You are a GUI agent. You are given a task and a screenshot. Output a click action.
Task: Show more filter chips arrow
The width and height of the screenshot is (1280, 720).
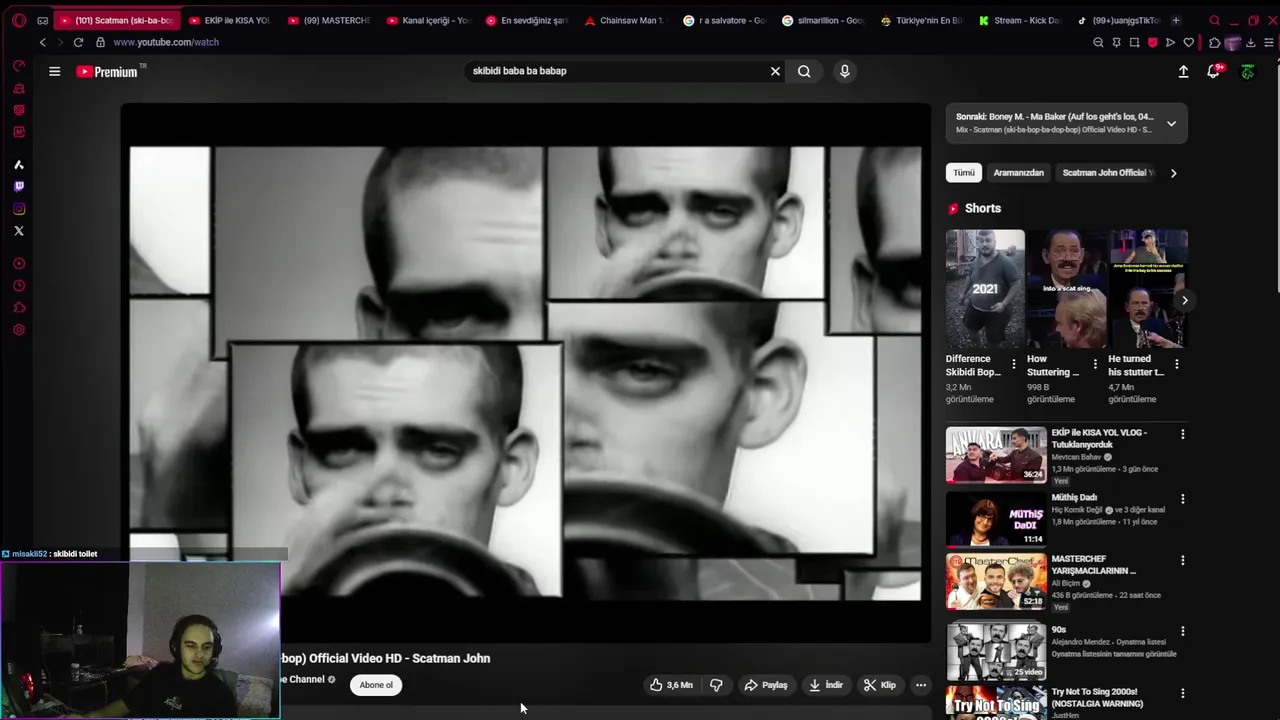[1173, 173]
